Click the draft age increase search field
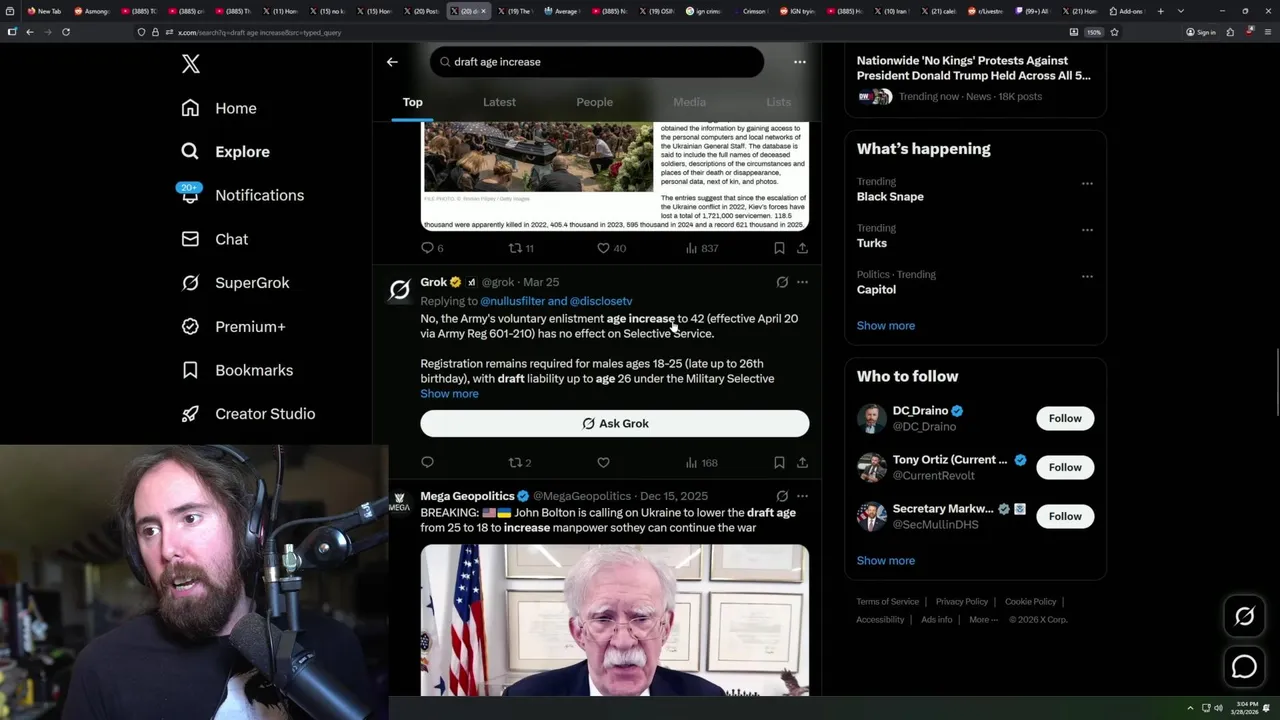 coord(597,62)
